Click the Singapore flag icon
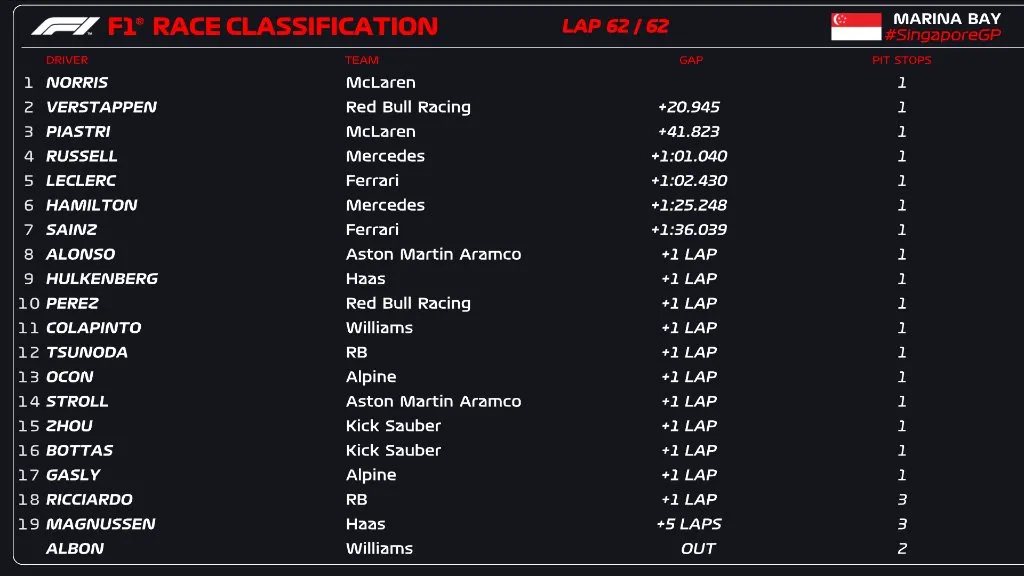This screenshot has height=576, width=1024. (x=856, y=26)
